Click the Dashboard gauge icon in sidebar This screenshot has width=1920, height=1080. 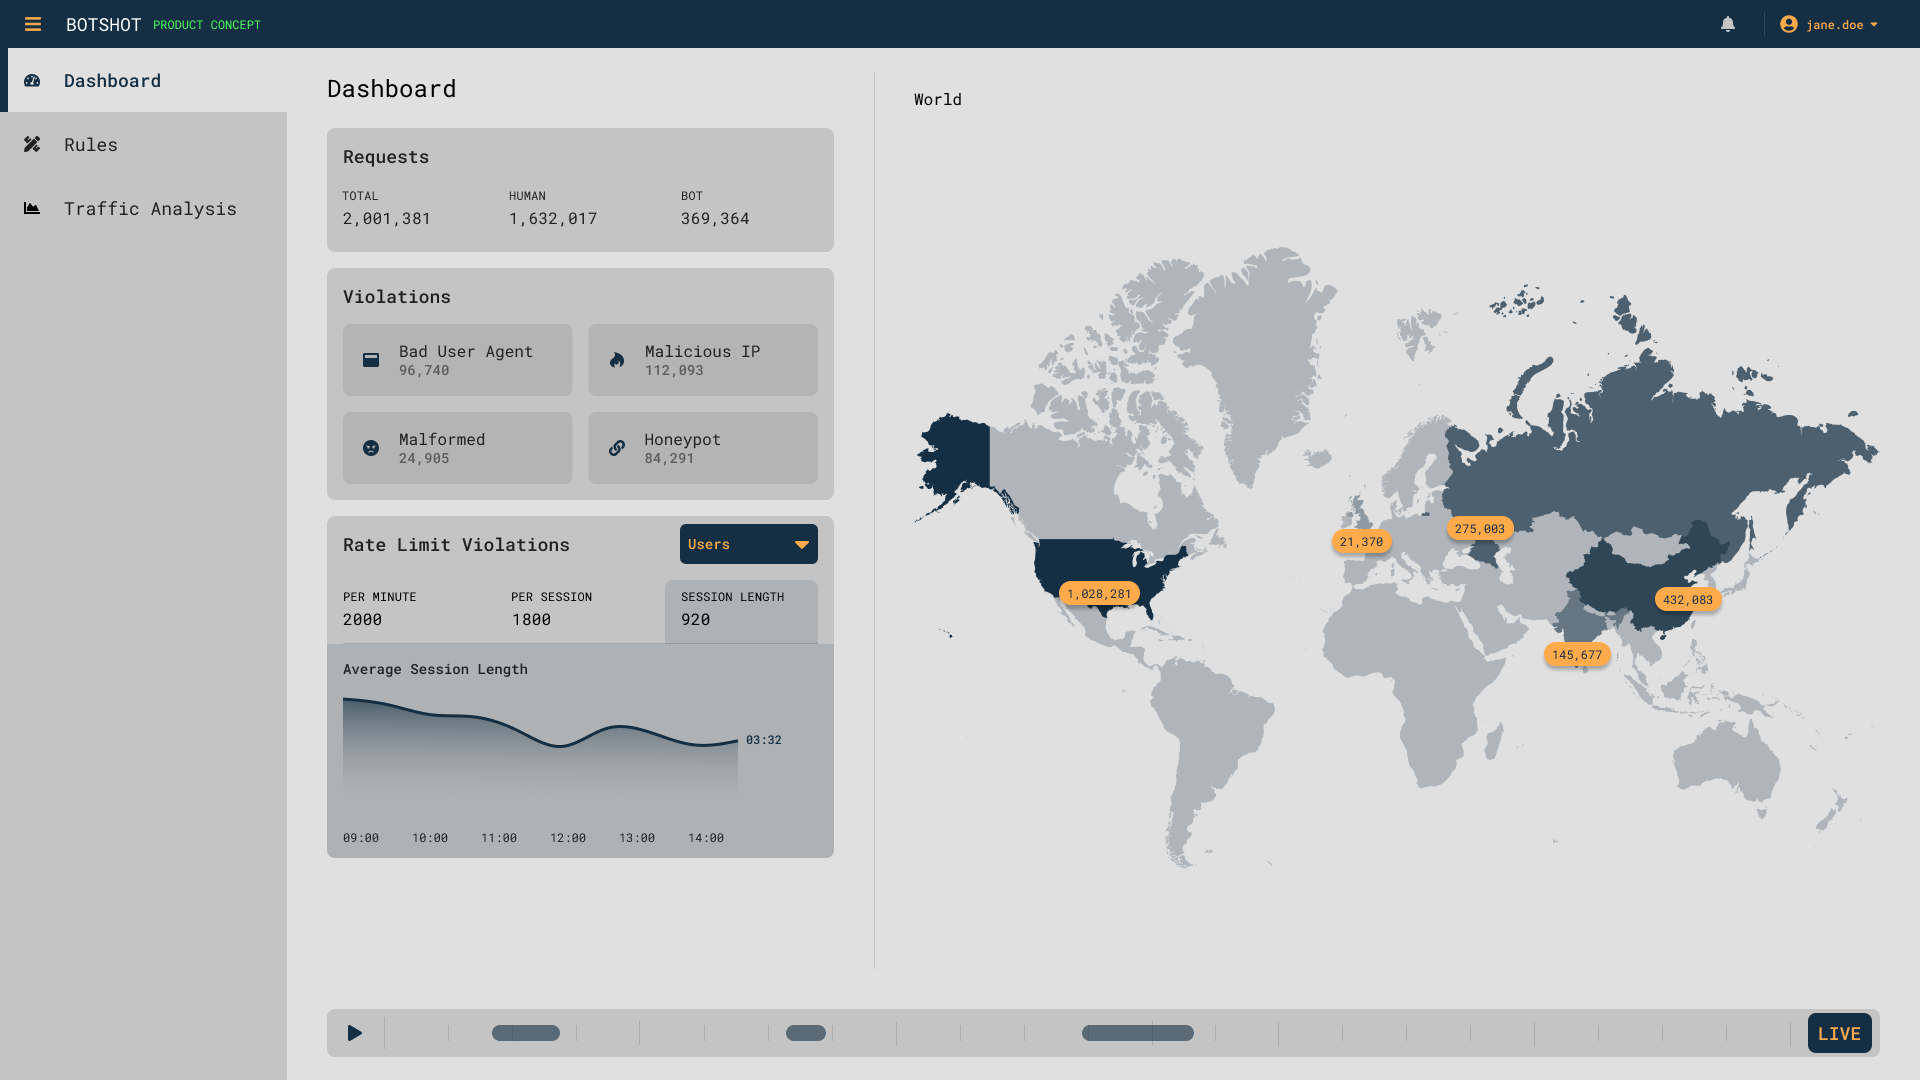pos(32,80)
